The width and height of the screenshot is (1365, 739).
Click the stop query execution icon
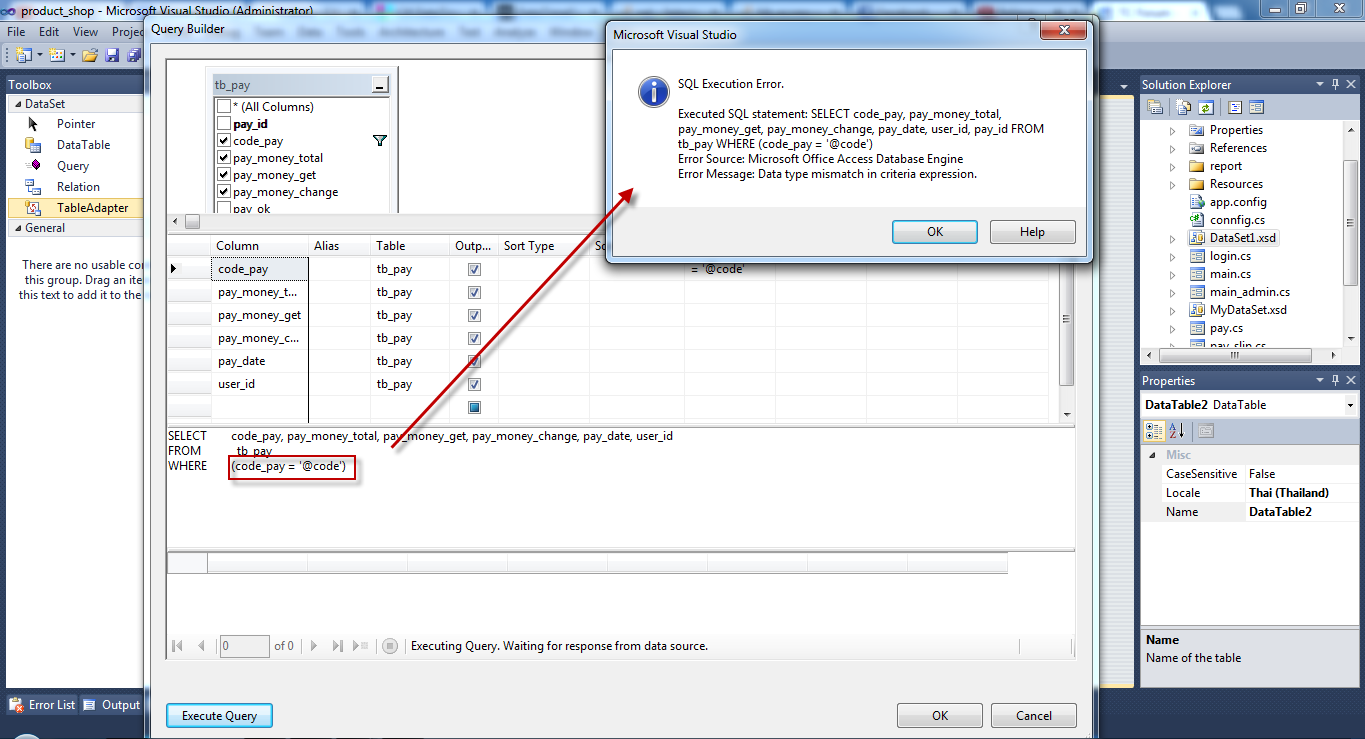390,646
